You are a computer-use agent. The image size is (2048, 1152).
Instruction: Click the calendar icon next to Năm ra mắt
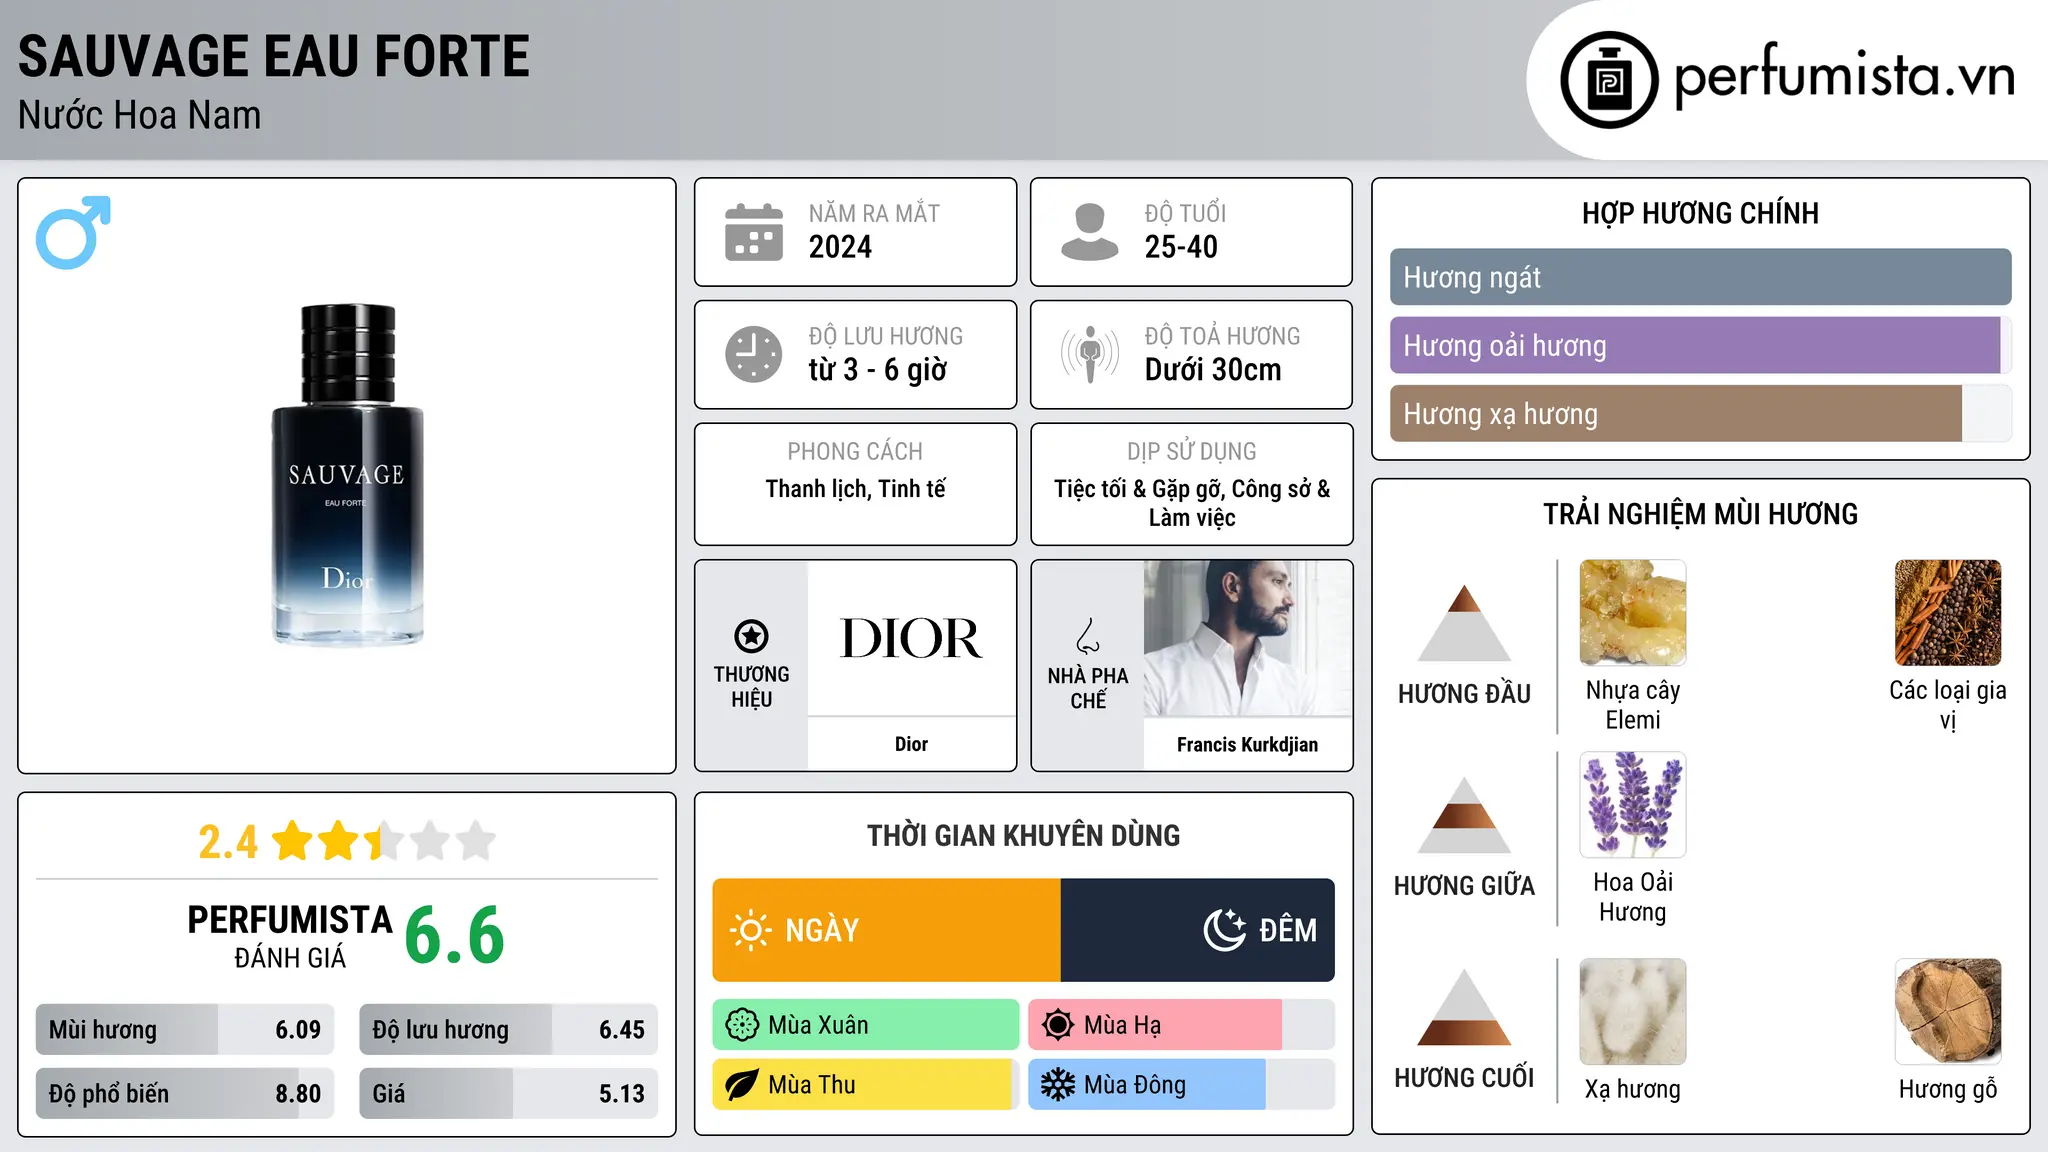(754, 232)
